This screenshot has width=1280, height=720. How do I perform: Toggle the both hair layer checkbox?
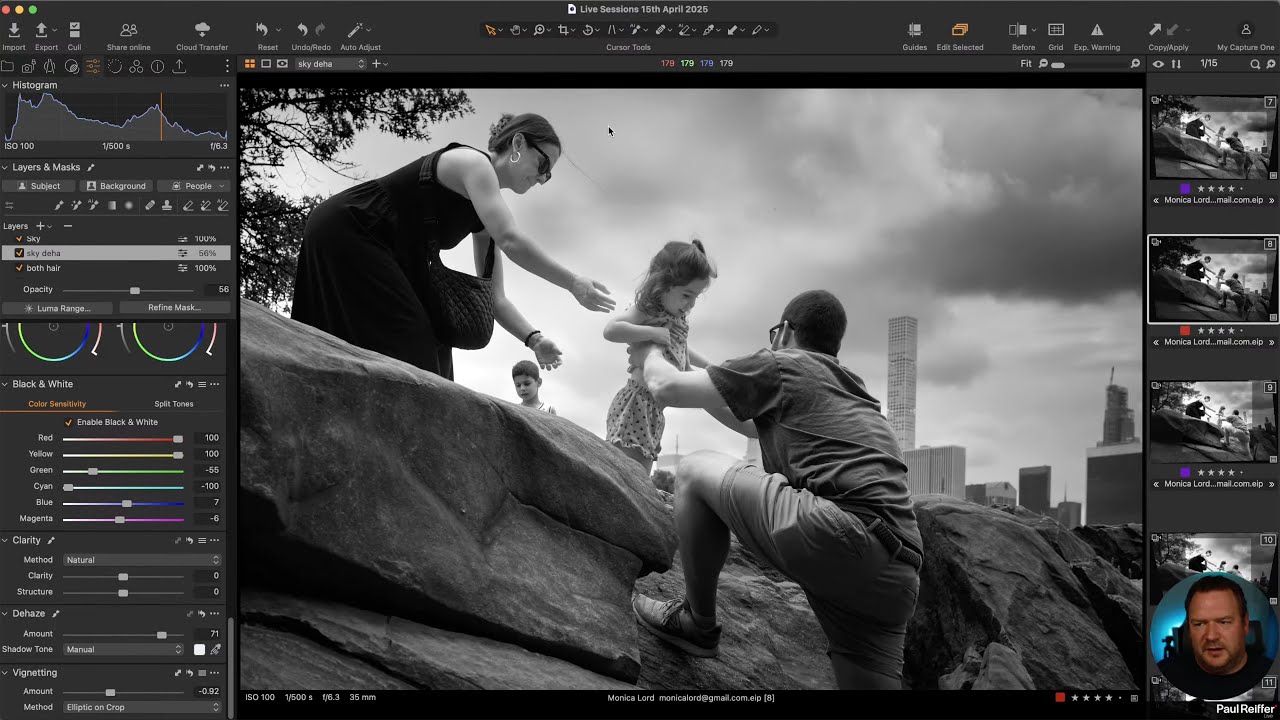[x=19, y=268]
